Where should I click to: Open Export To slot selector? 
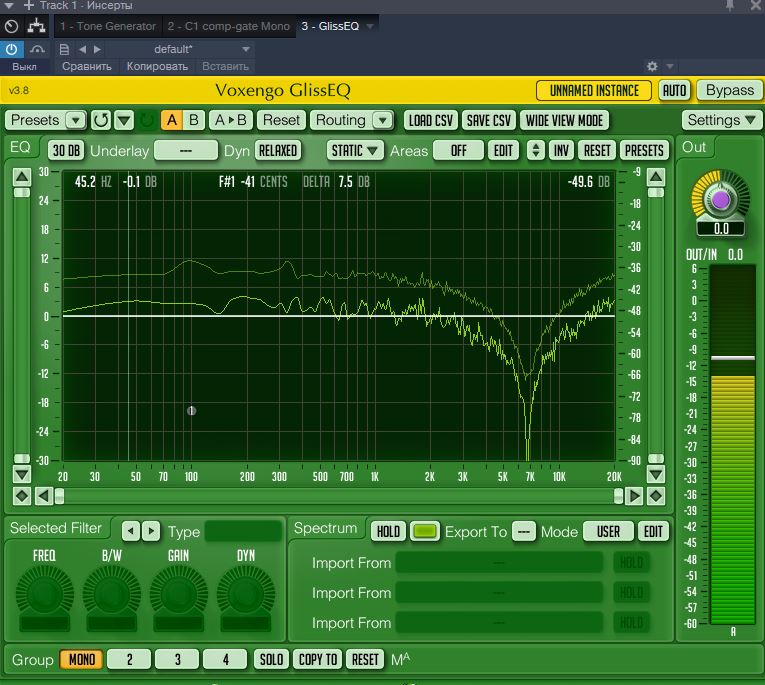pos(523,531)
